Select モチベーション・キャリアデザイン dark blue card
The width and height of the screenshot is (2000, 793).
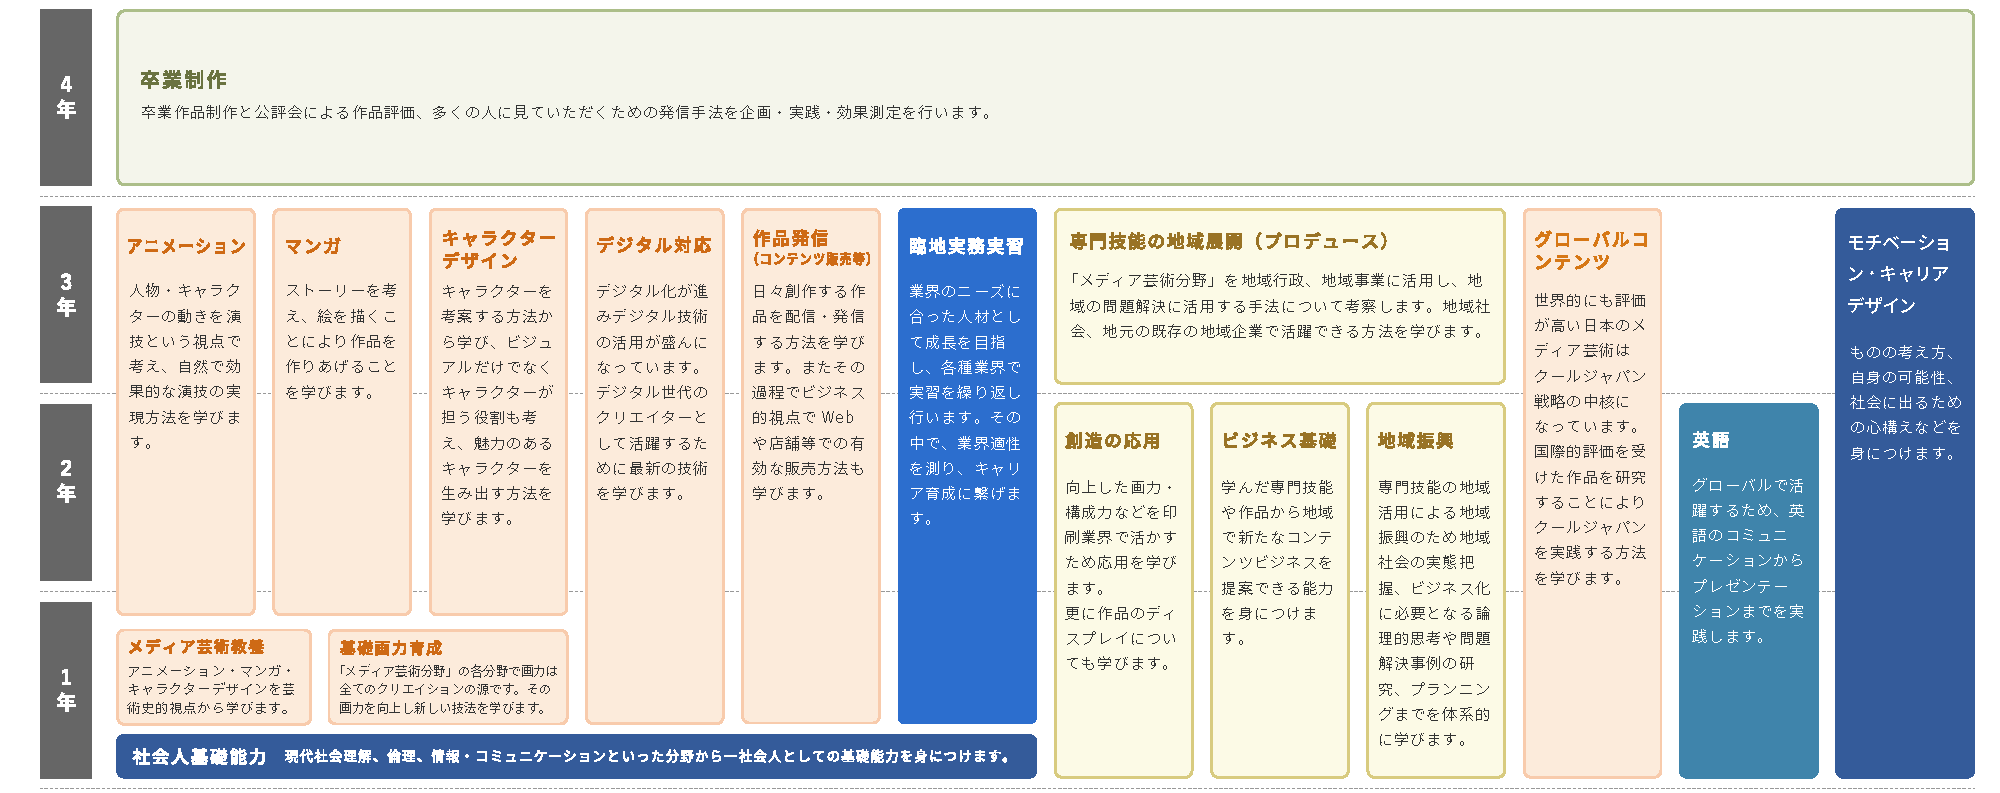[1904, 492]
